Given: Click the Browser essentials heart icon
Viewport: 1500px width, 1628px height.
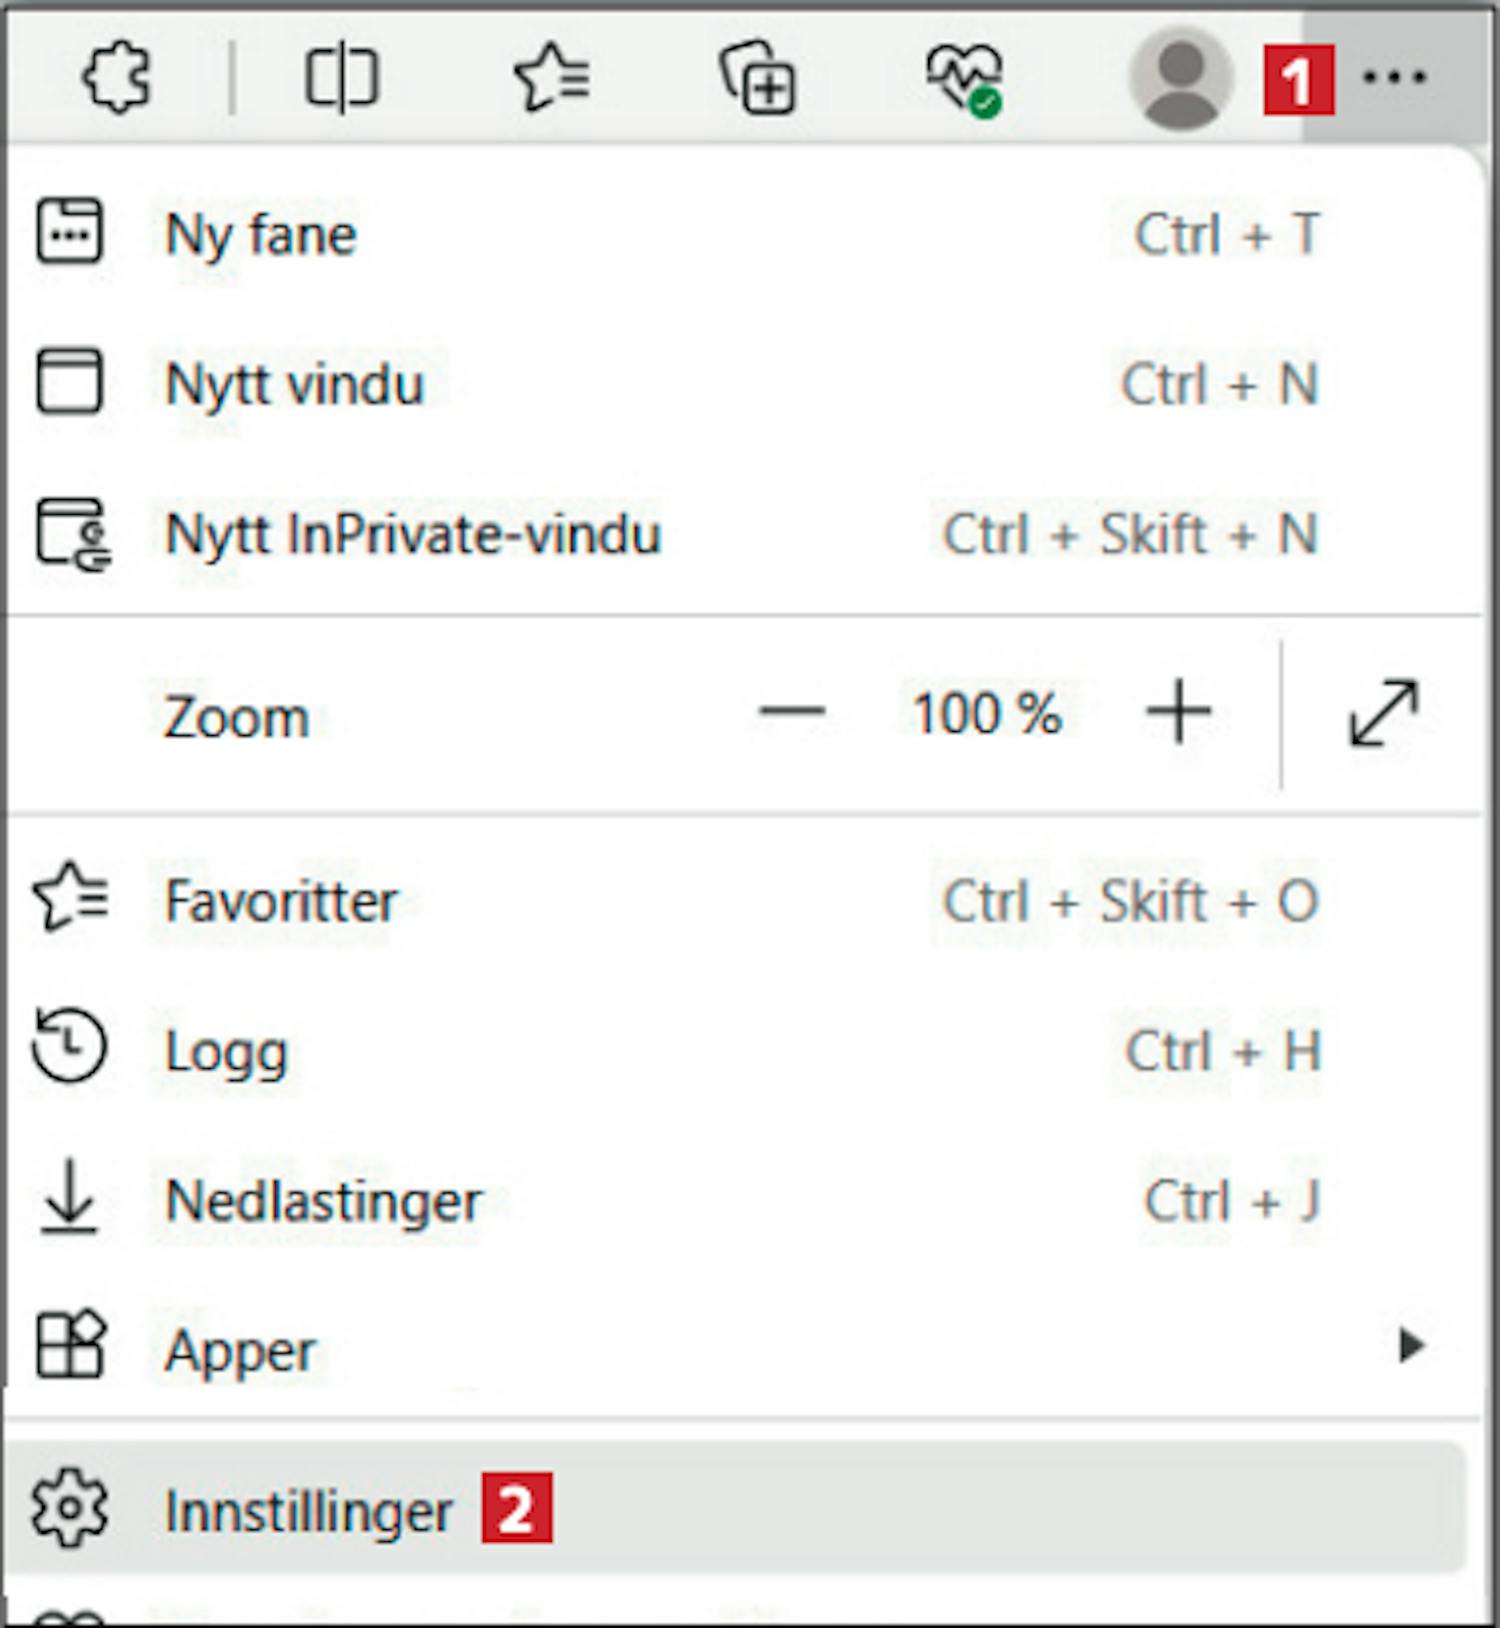Looking at the screenshot, I should point(965,79).
